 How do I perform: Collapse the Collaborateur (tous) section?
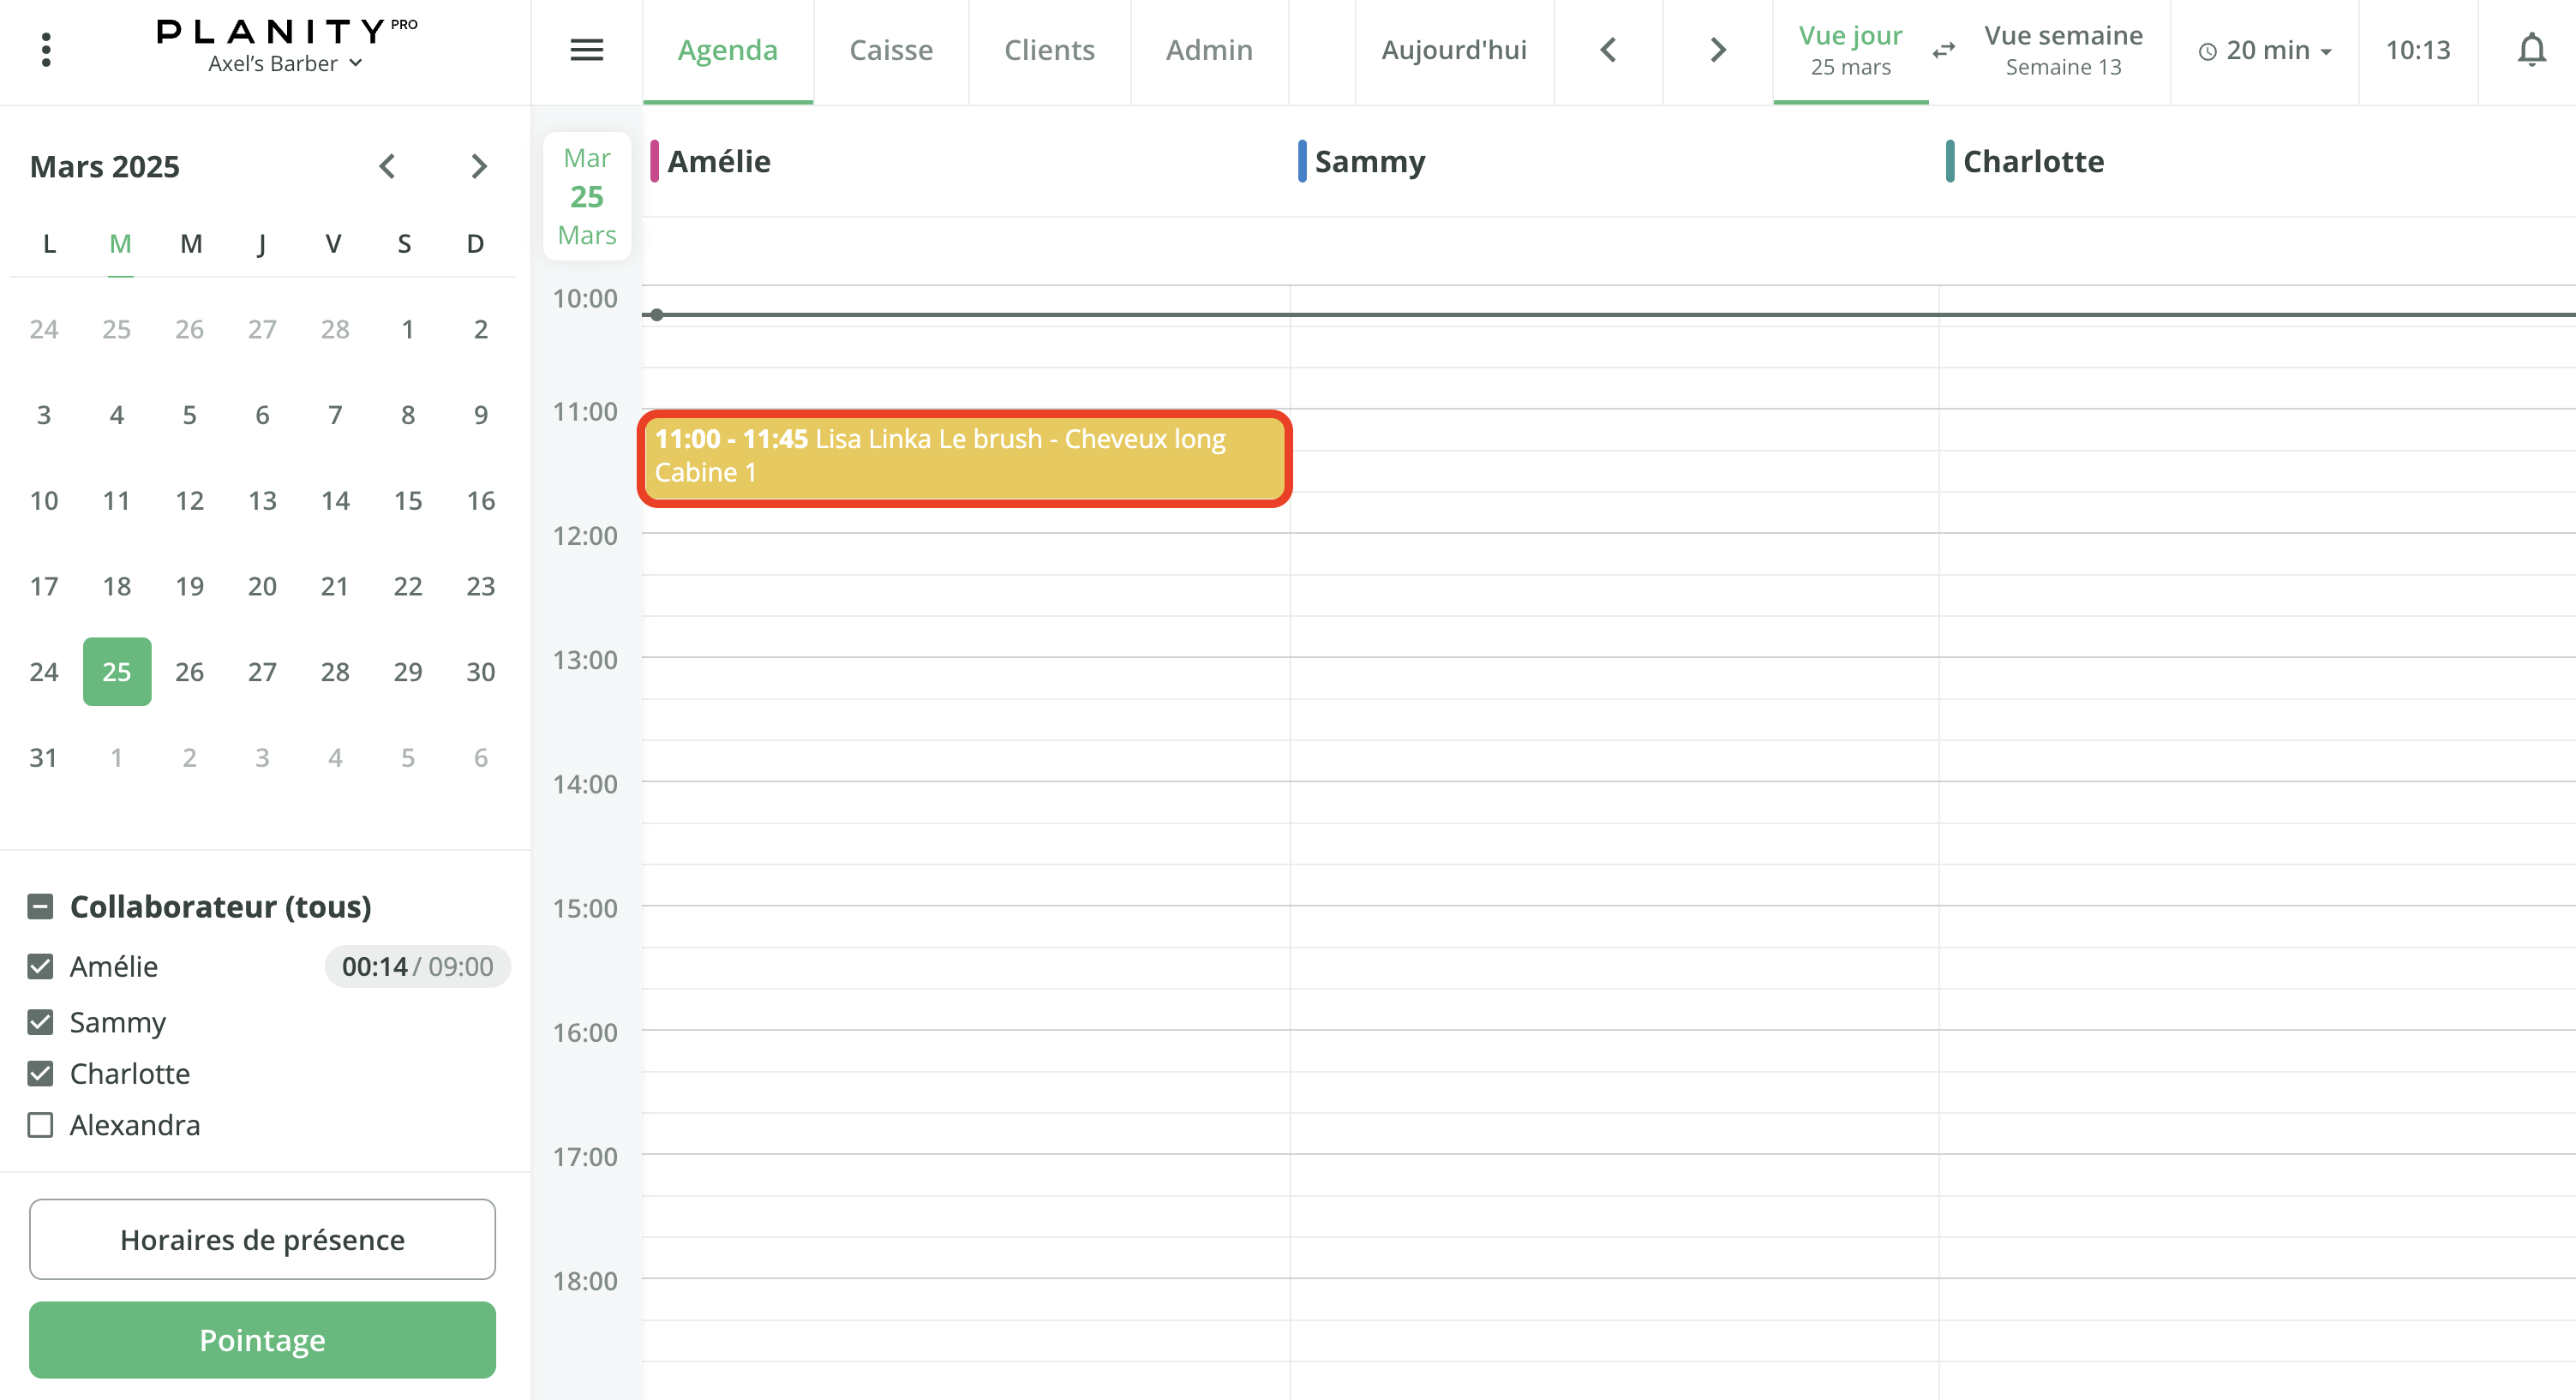(x=40, y=907)
